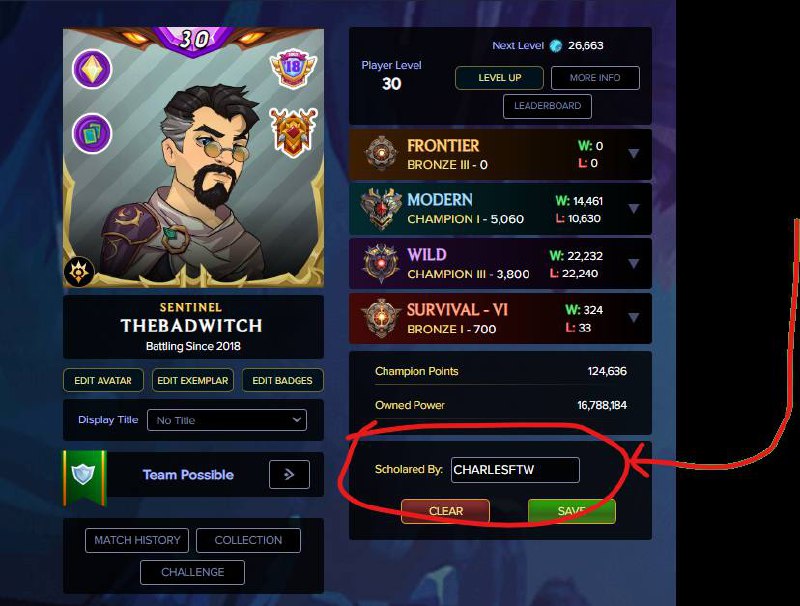Click the LEVEL UP button
The width and height of the screenshot is (800, 606).
[499, 78]
